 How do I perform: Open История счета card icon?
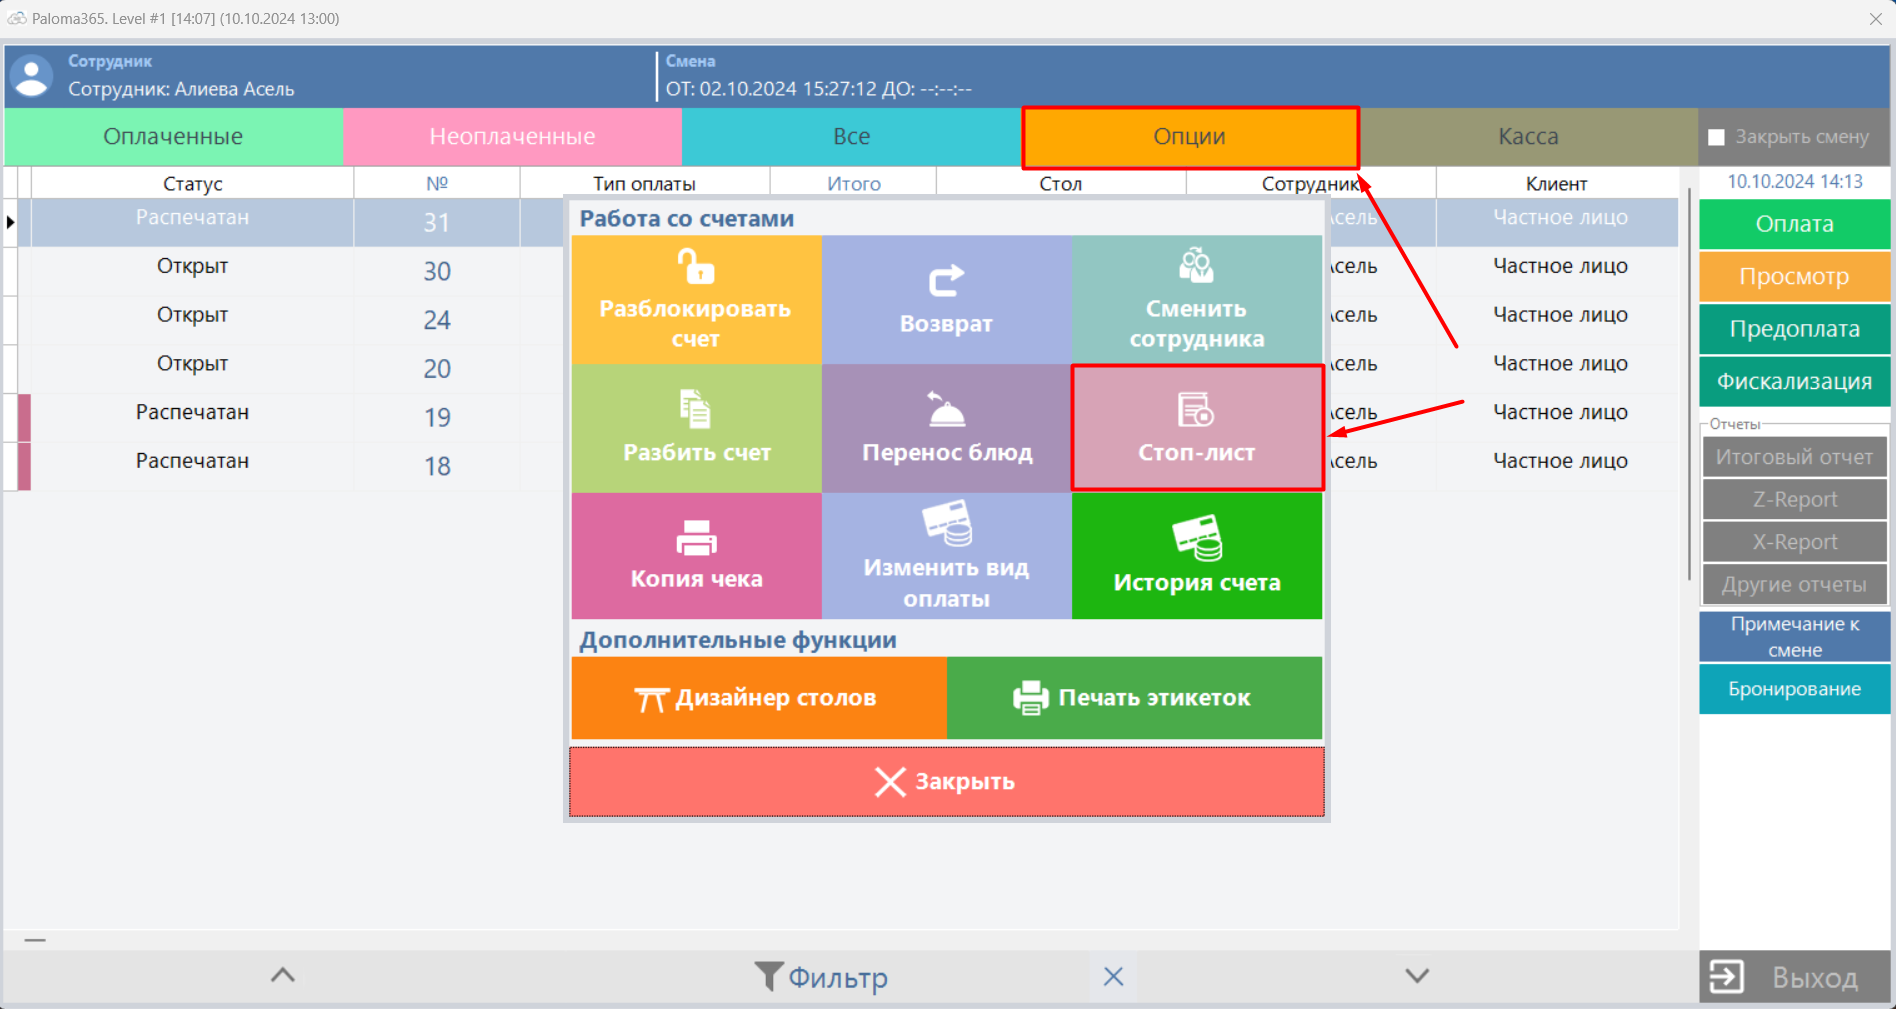[1196, 538]
